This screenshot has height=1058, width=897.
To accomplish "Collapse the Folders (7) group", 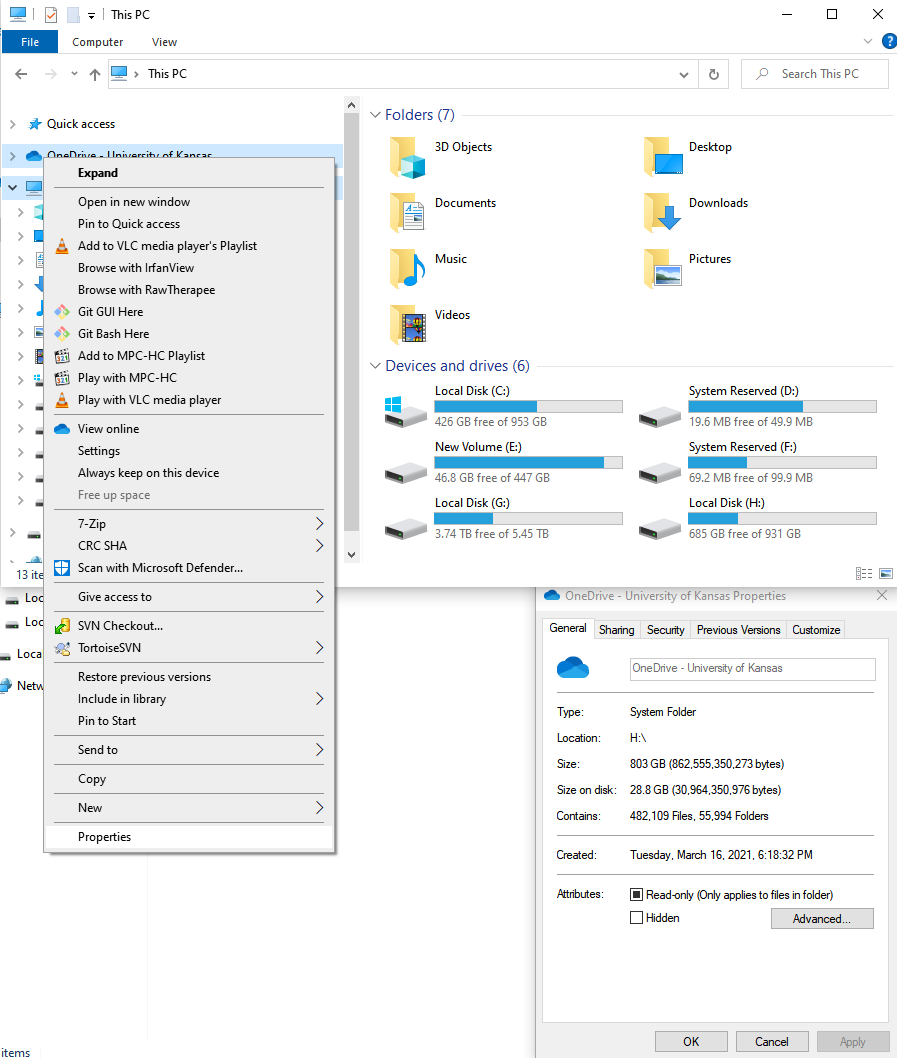I will 375,115.
